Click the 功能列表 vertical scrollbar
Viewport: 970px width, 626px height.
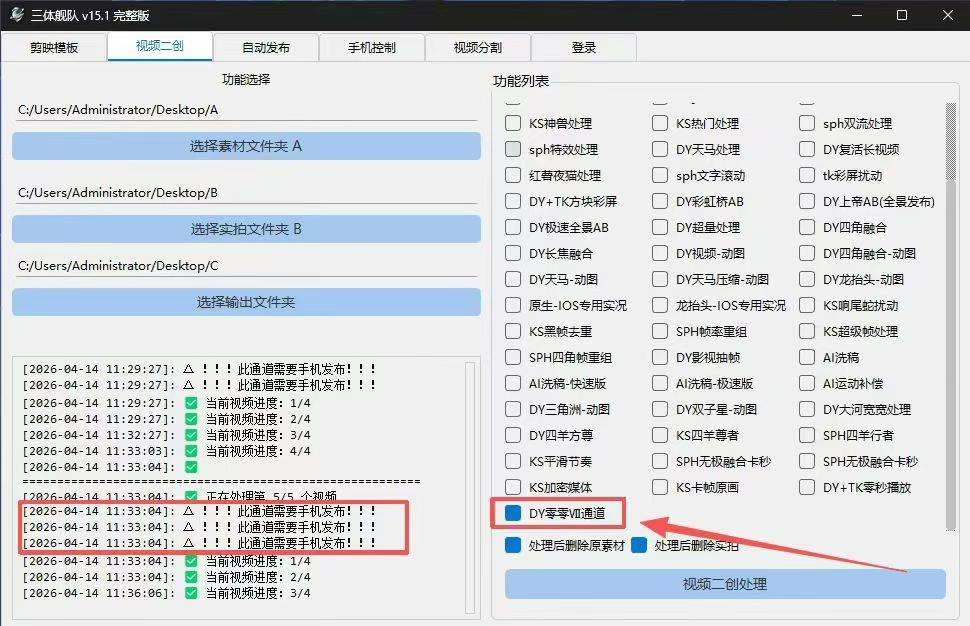tap(951, 315)
